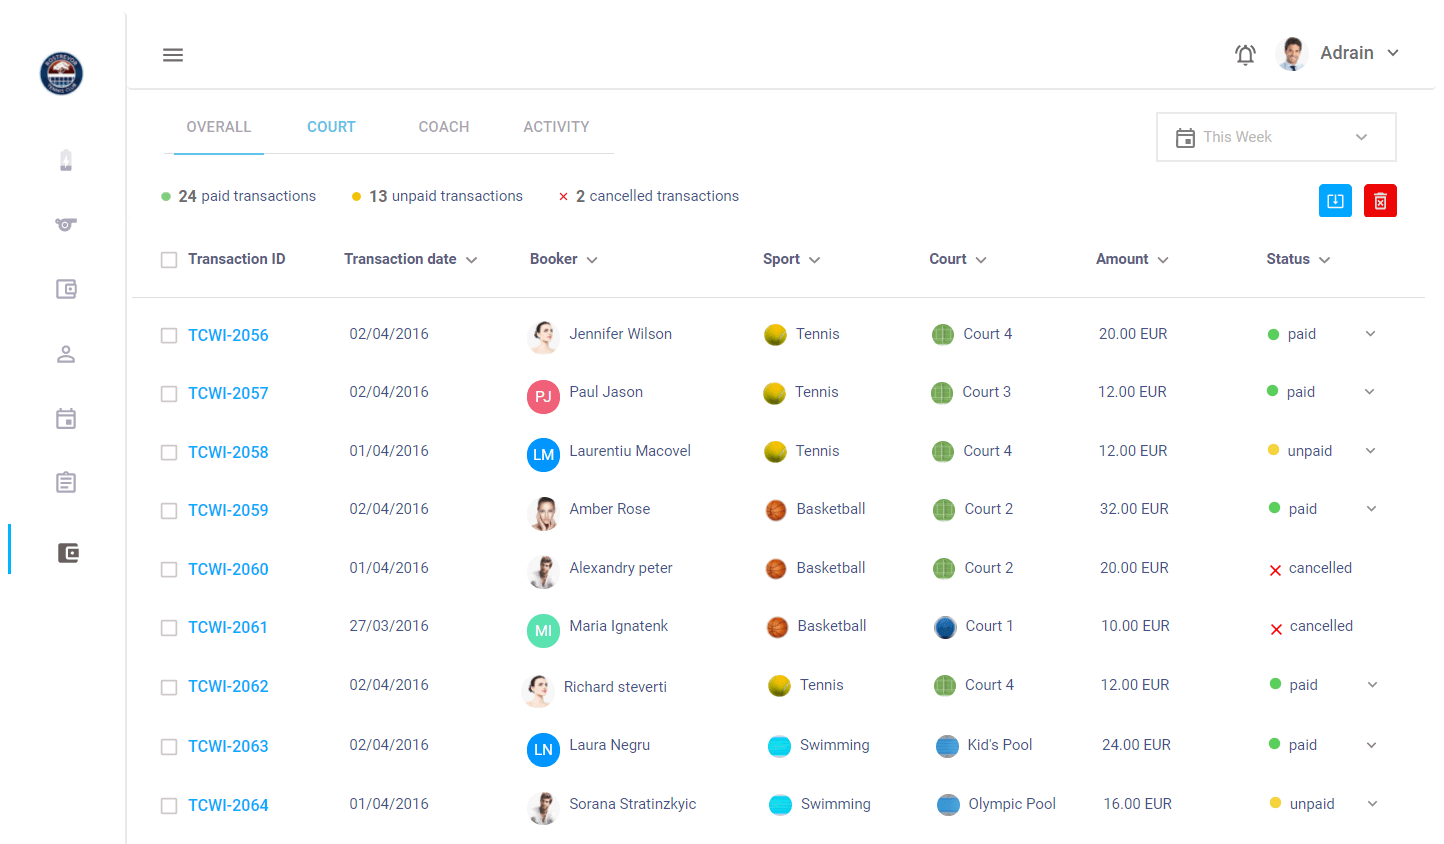Screen dimensions: 1444x844
Task: Click Kid's Pool icon
Action: (x=947, y=746)
